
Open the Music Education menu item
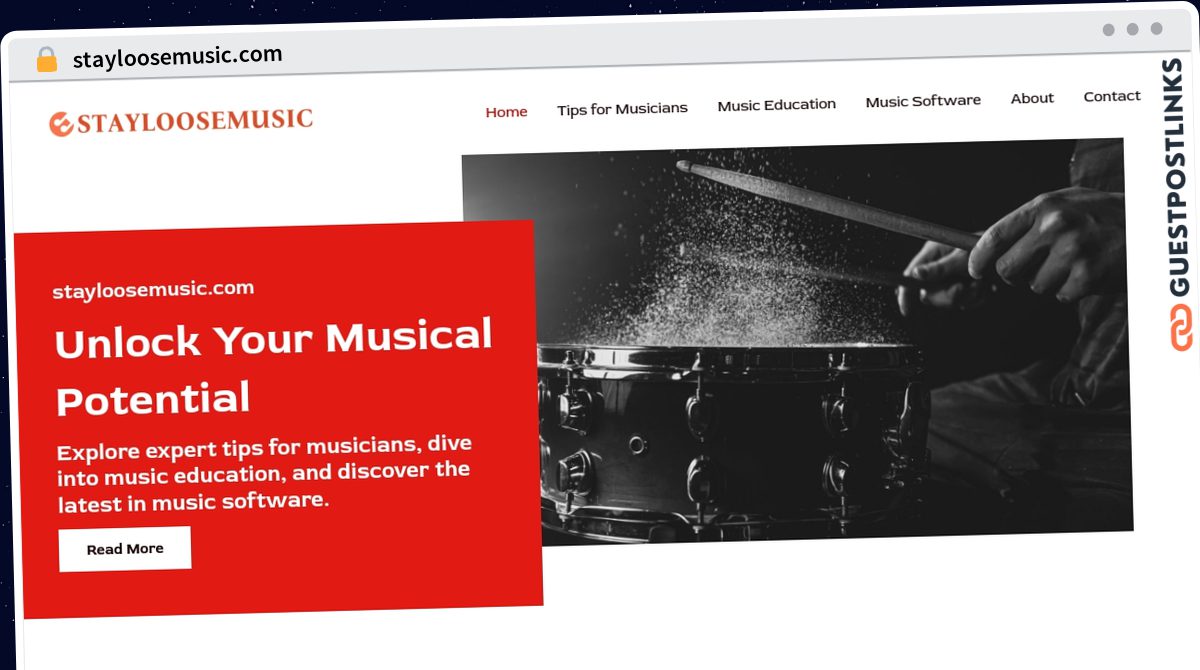coord(776,105)
